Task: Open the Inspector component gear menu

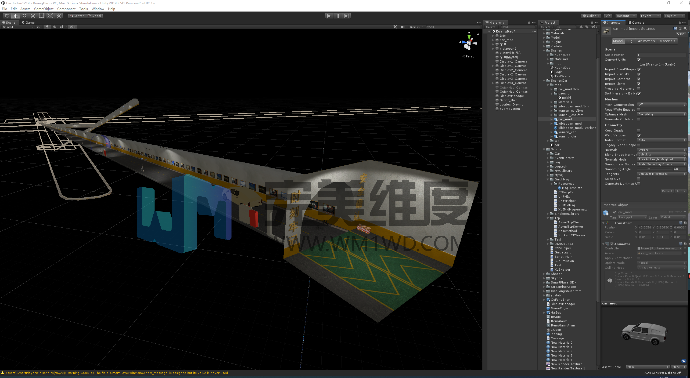Action: (685, 29)
